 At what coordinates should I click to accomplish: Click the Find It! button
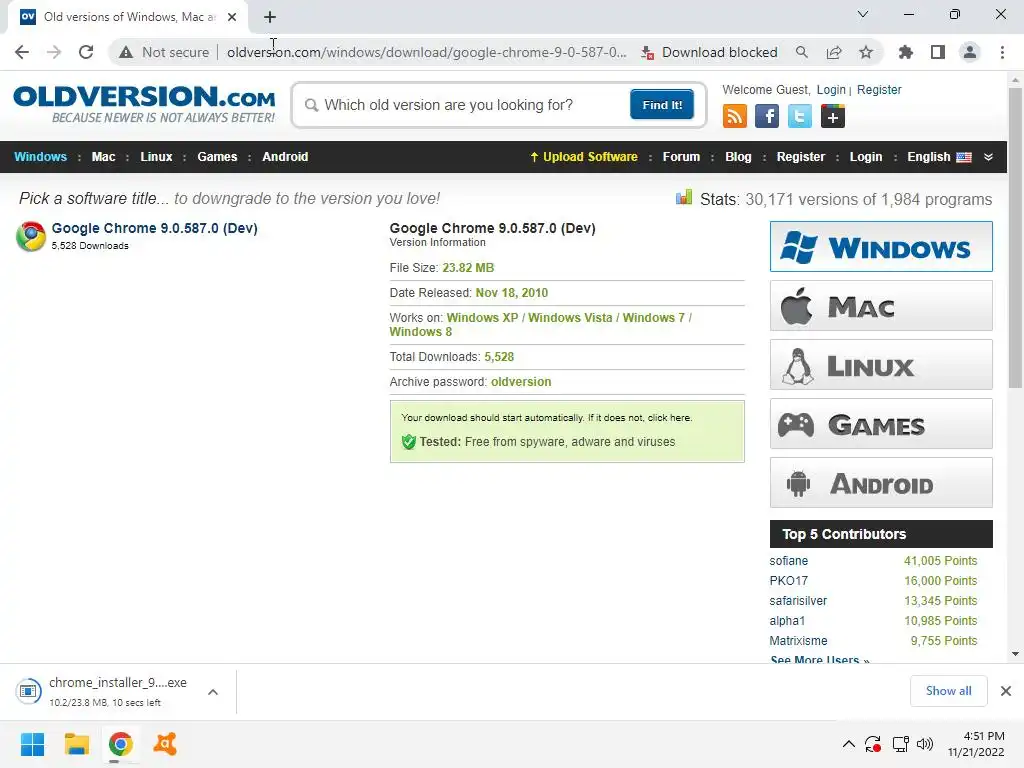click(662, 105)
